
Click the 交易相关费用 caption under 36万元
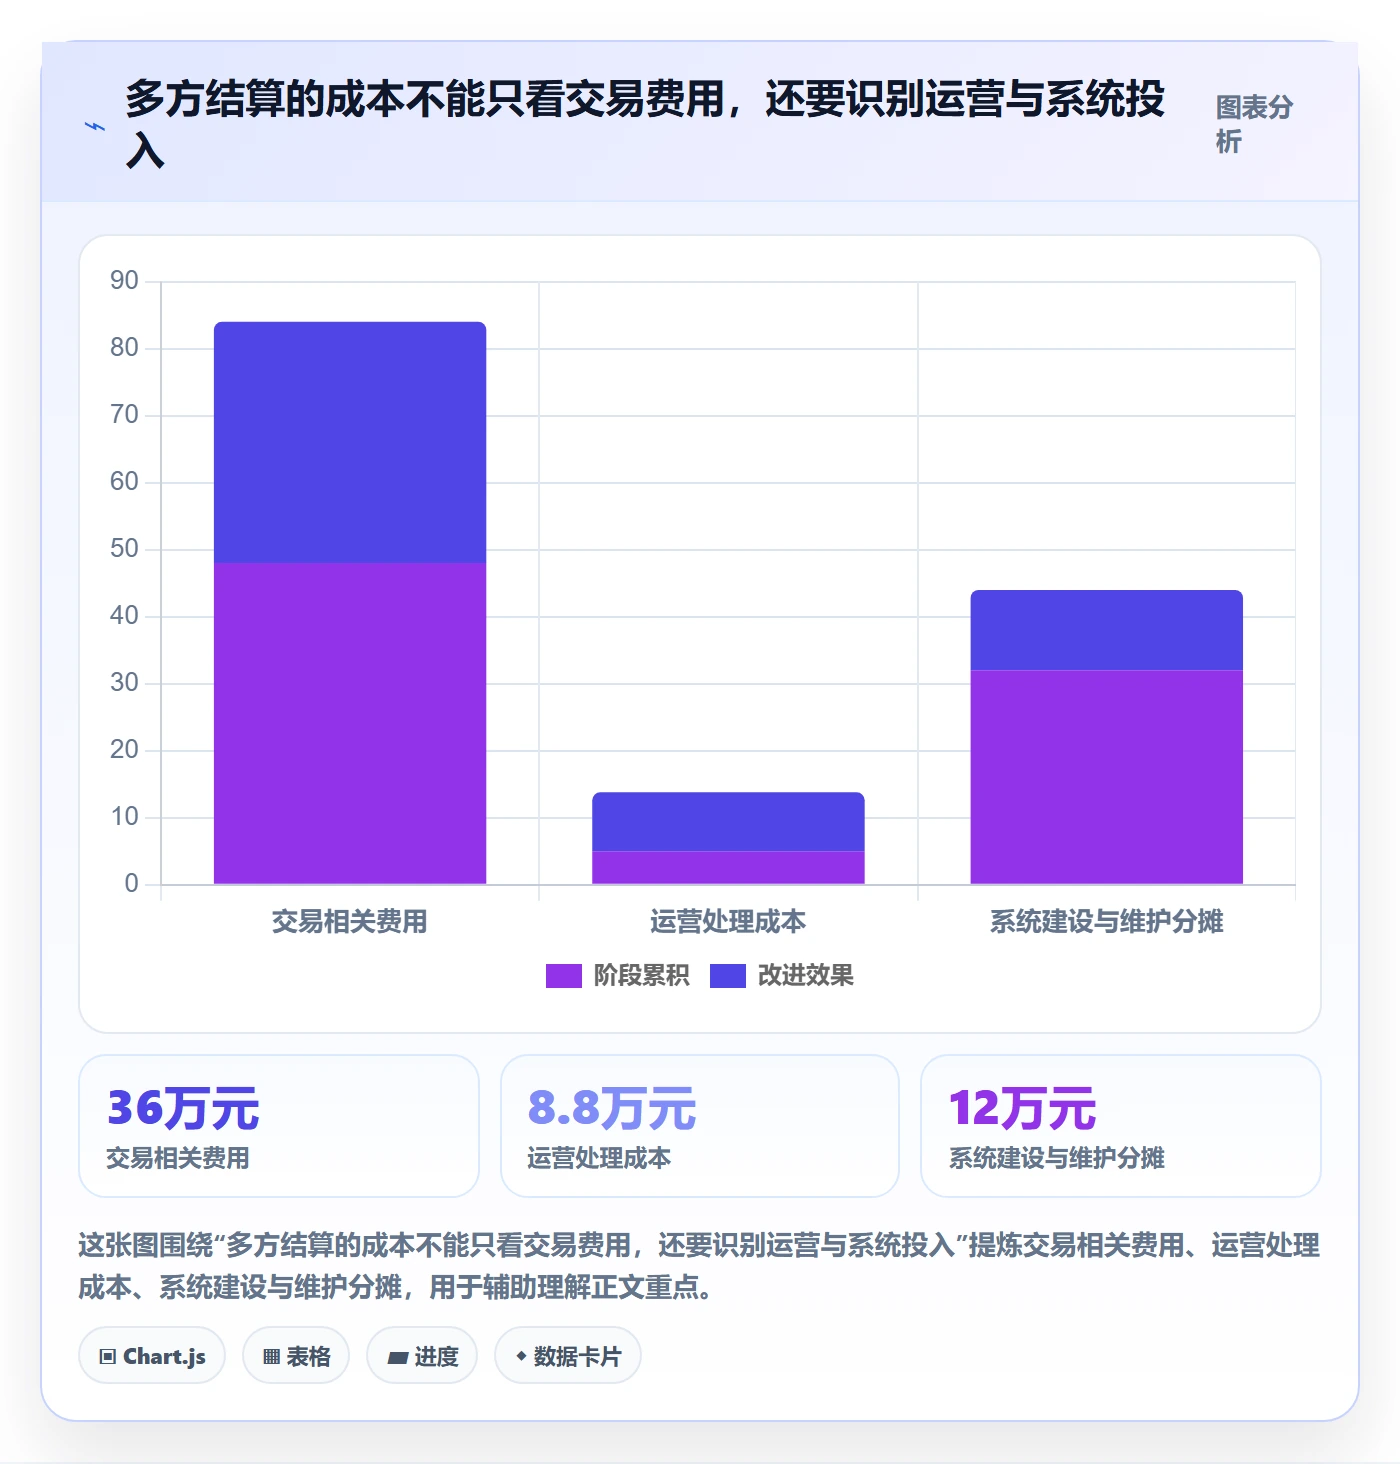pyautogui.click(x=178, y=1158)
